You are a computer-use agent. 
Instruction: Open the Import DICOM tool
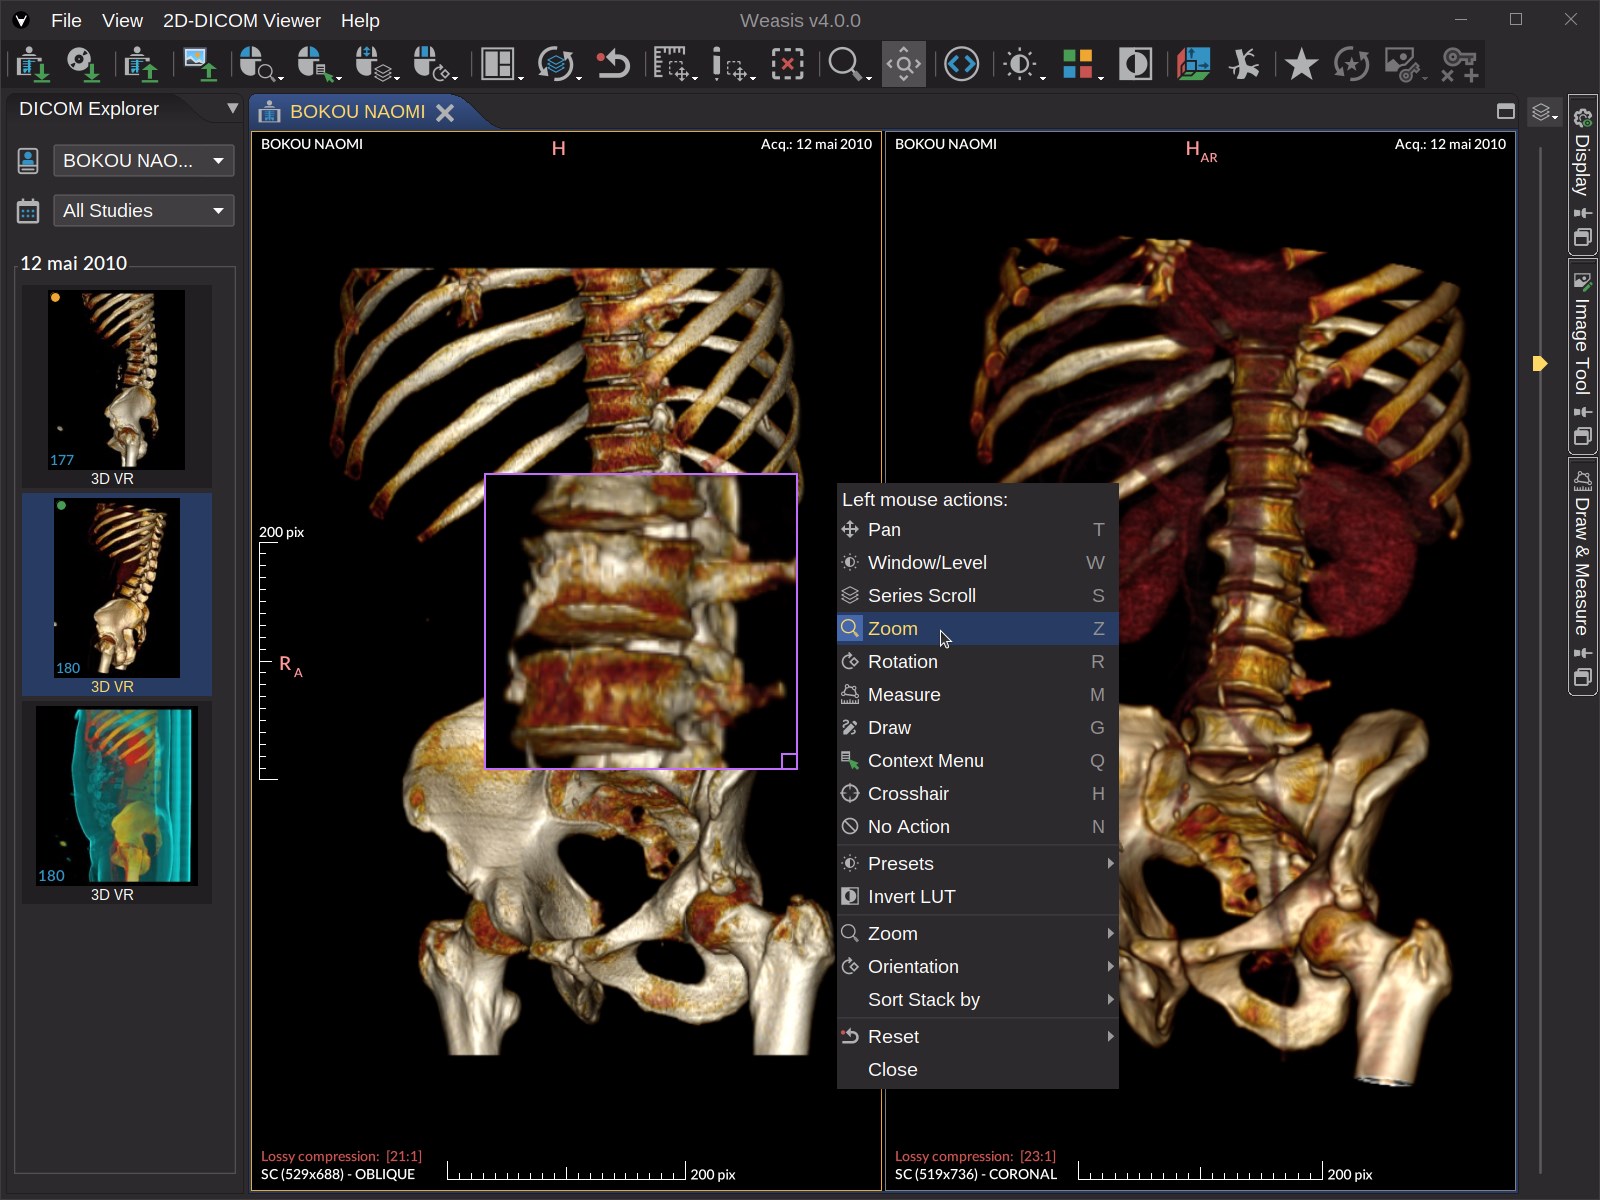(x=33, y=64)
